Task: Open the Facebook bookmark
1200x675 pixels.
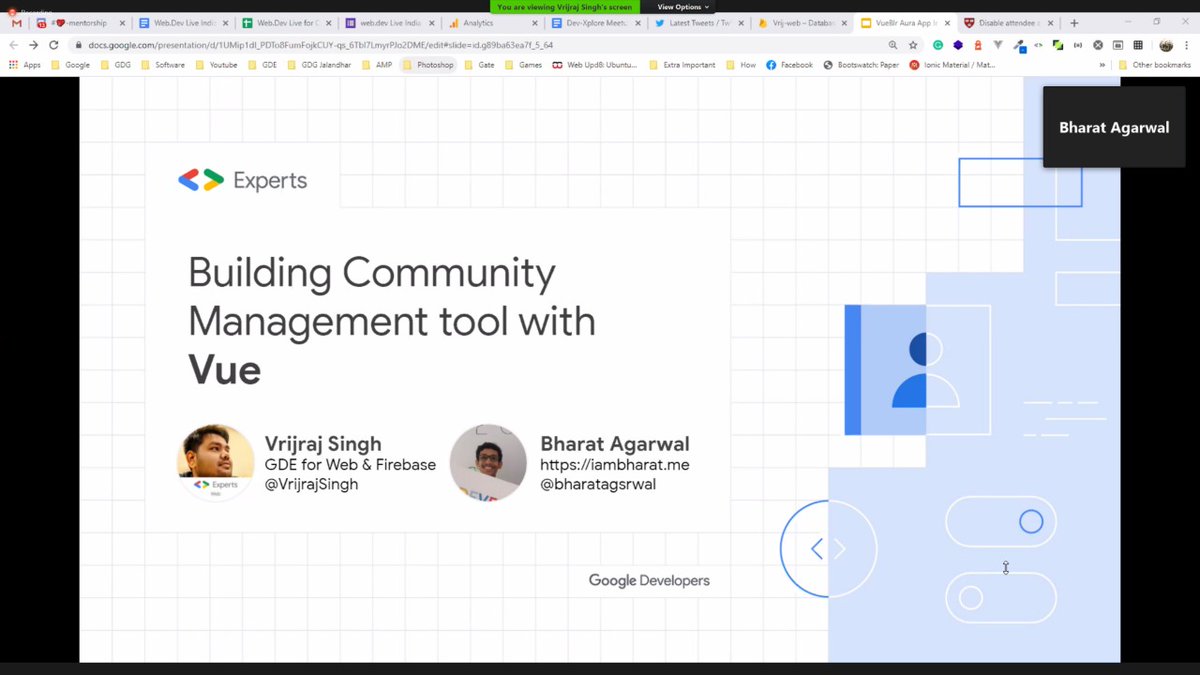Action: [x=789, y=65]
